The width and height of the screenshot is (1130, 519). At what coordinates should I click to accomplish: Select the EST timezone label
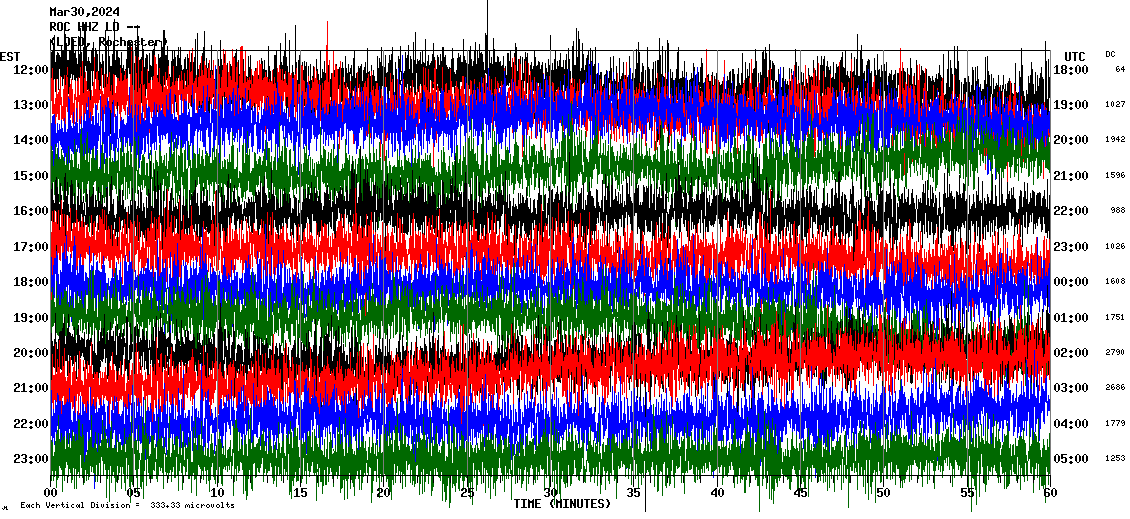(x=10, y=56)
